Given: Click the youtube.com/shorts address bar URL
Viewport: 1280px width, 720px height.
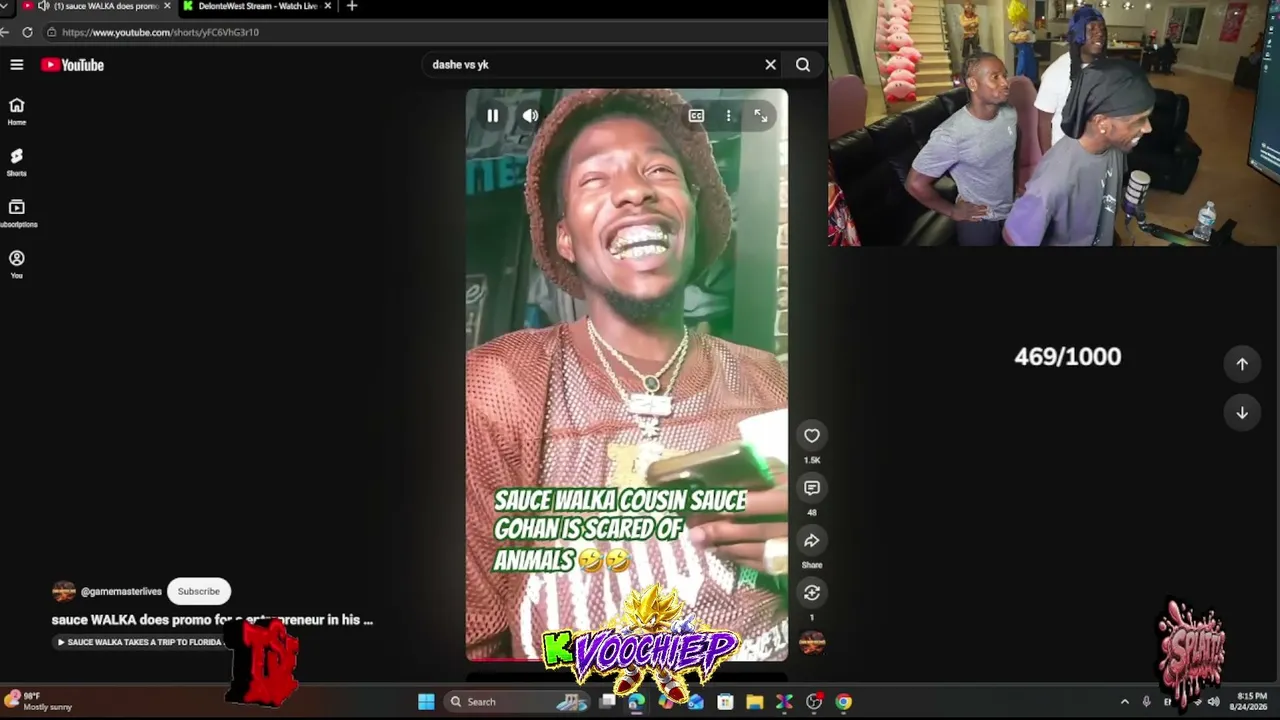Looking at the screenshot, I should [160, 32].
